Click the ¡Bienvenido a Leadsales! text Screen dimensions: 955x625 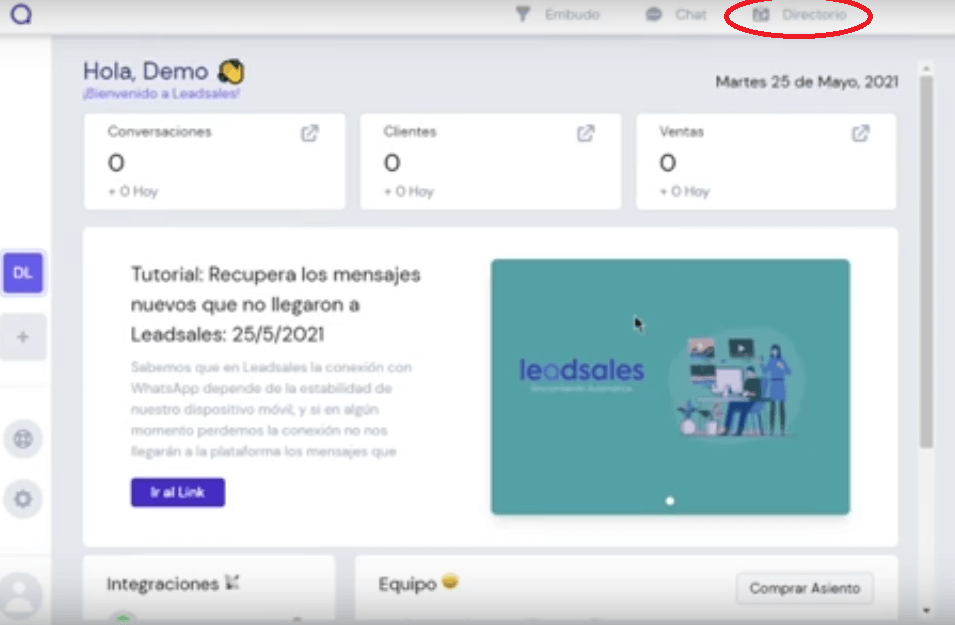tap(161, 93)
